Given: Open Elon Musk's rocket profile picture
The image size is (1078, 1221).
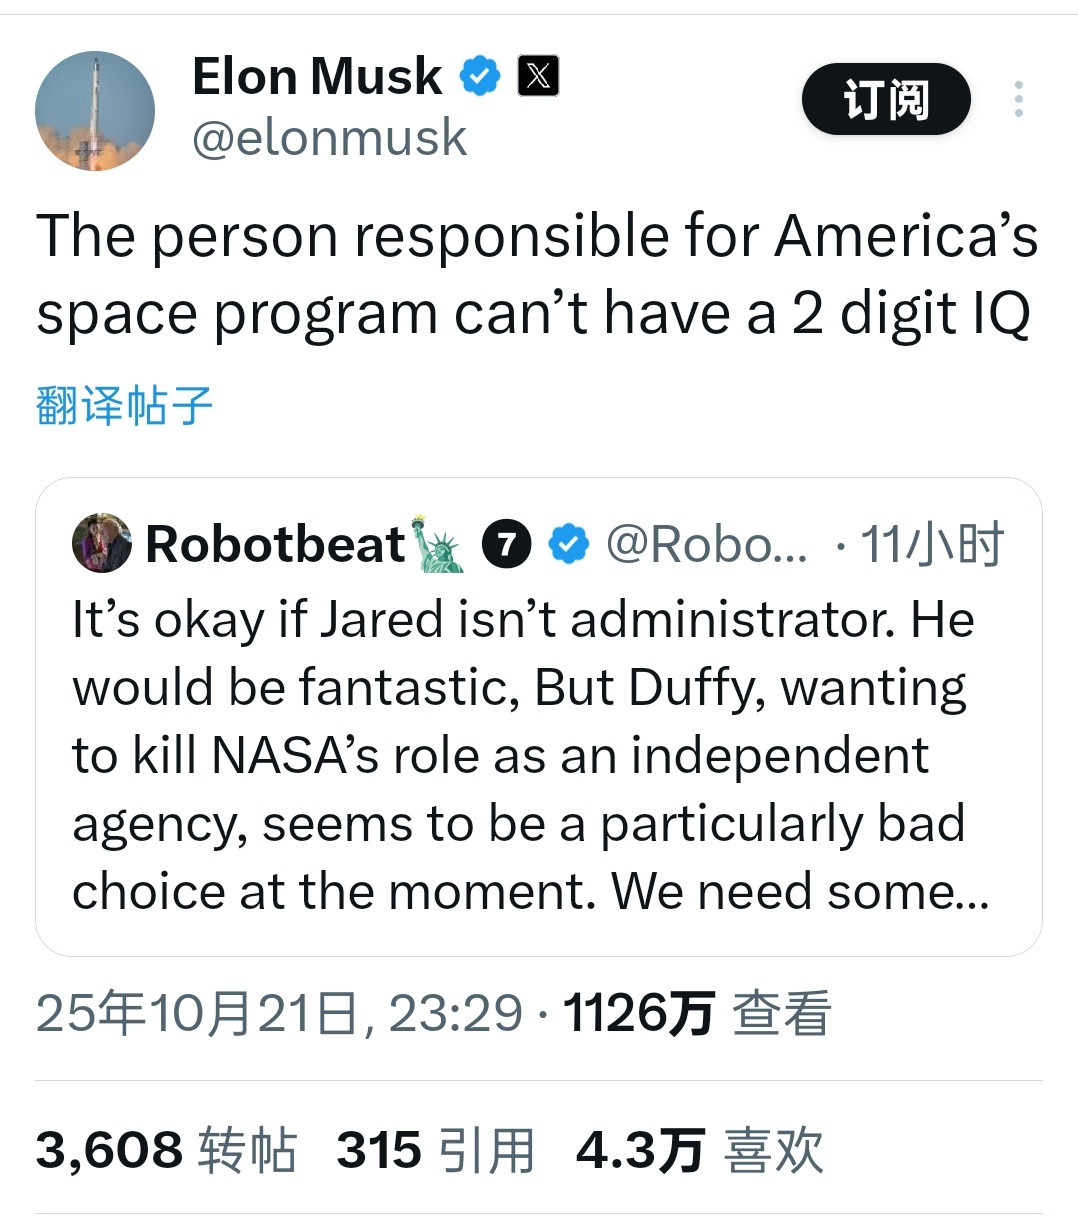Looking at the screenshot, I should pyautogui.click(x=95, y=111).
